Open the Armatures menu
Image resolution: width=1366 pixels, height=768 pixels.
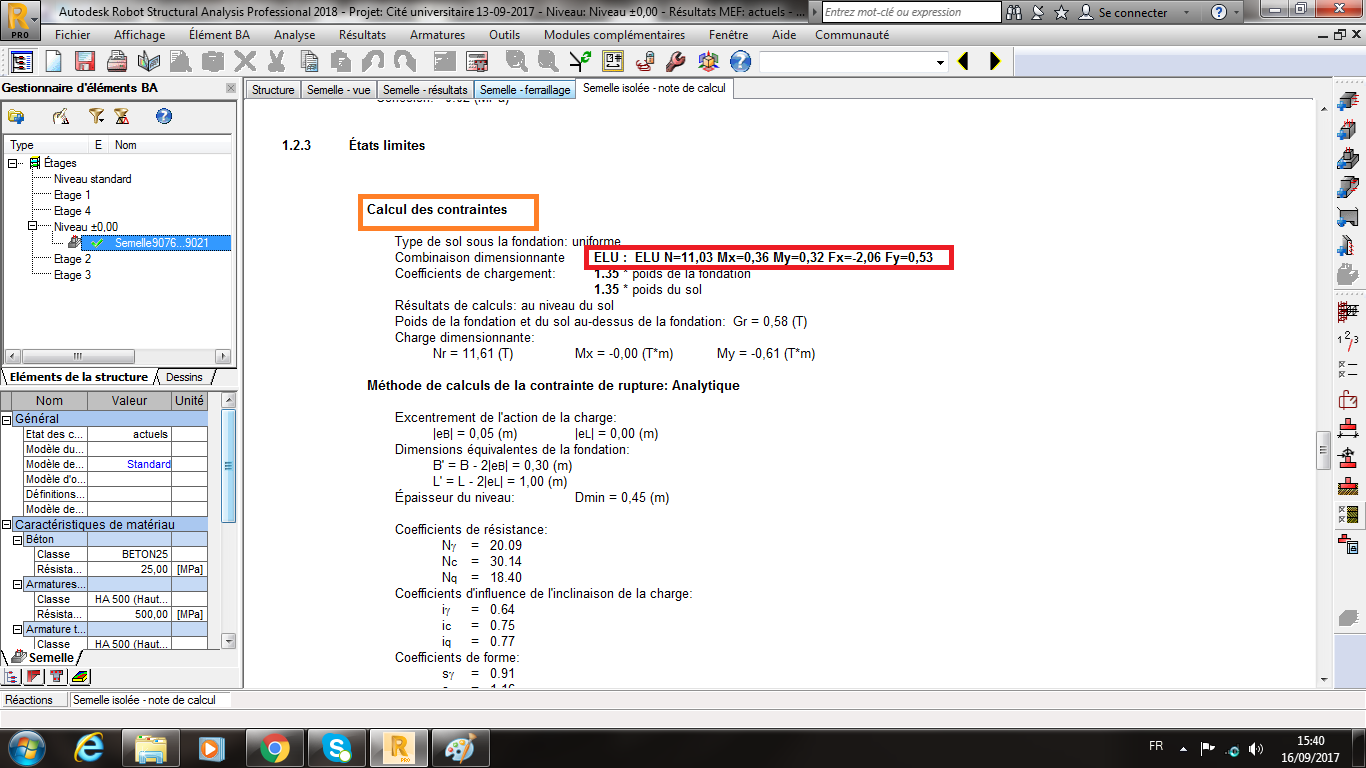click(x=437, y=35)
